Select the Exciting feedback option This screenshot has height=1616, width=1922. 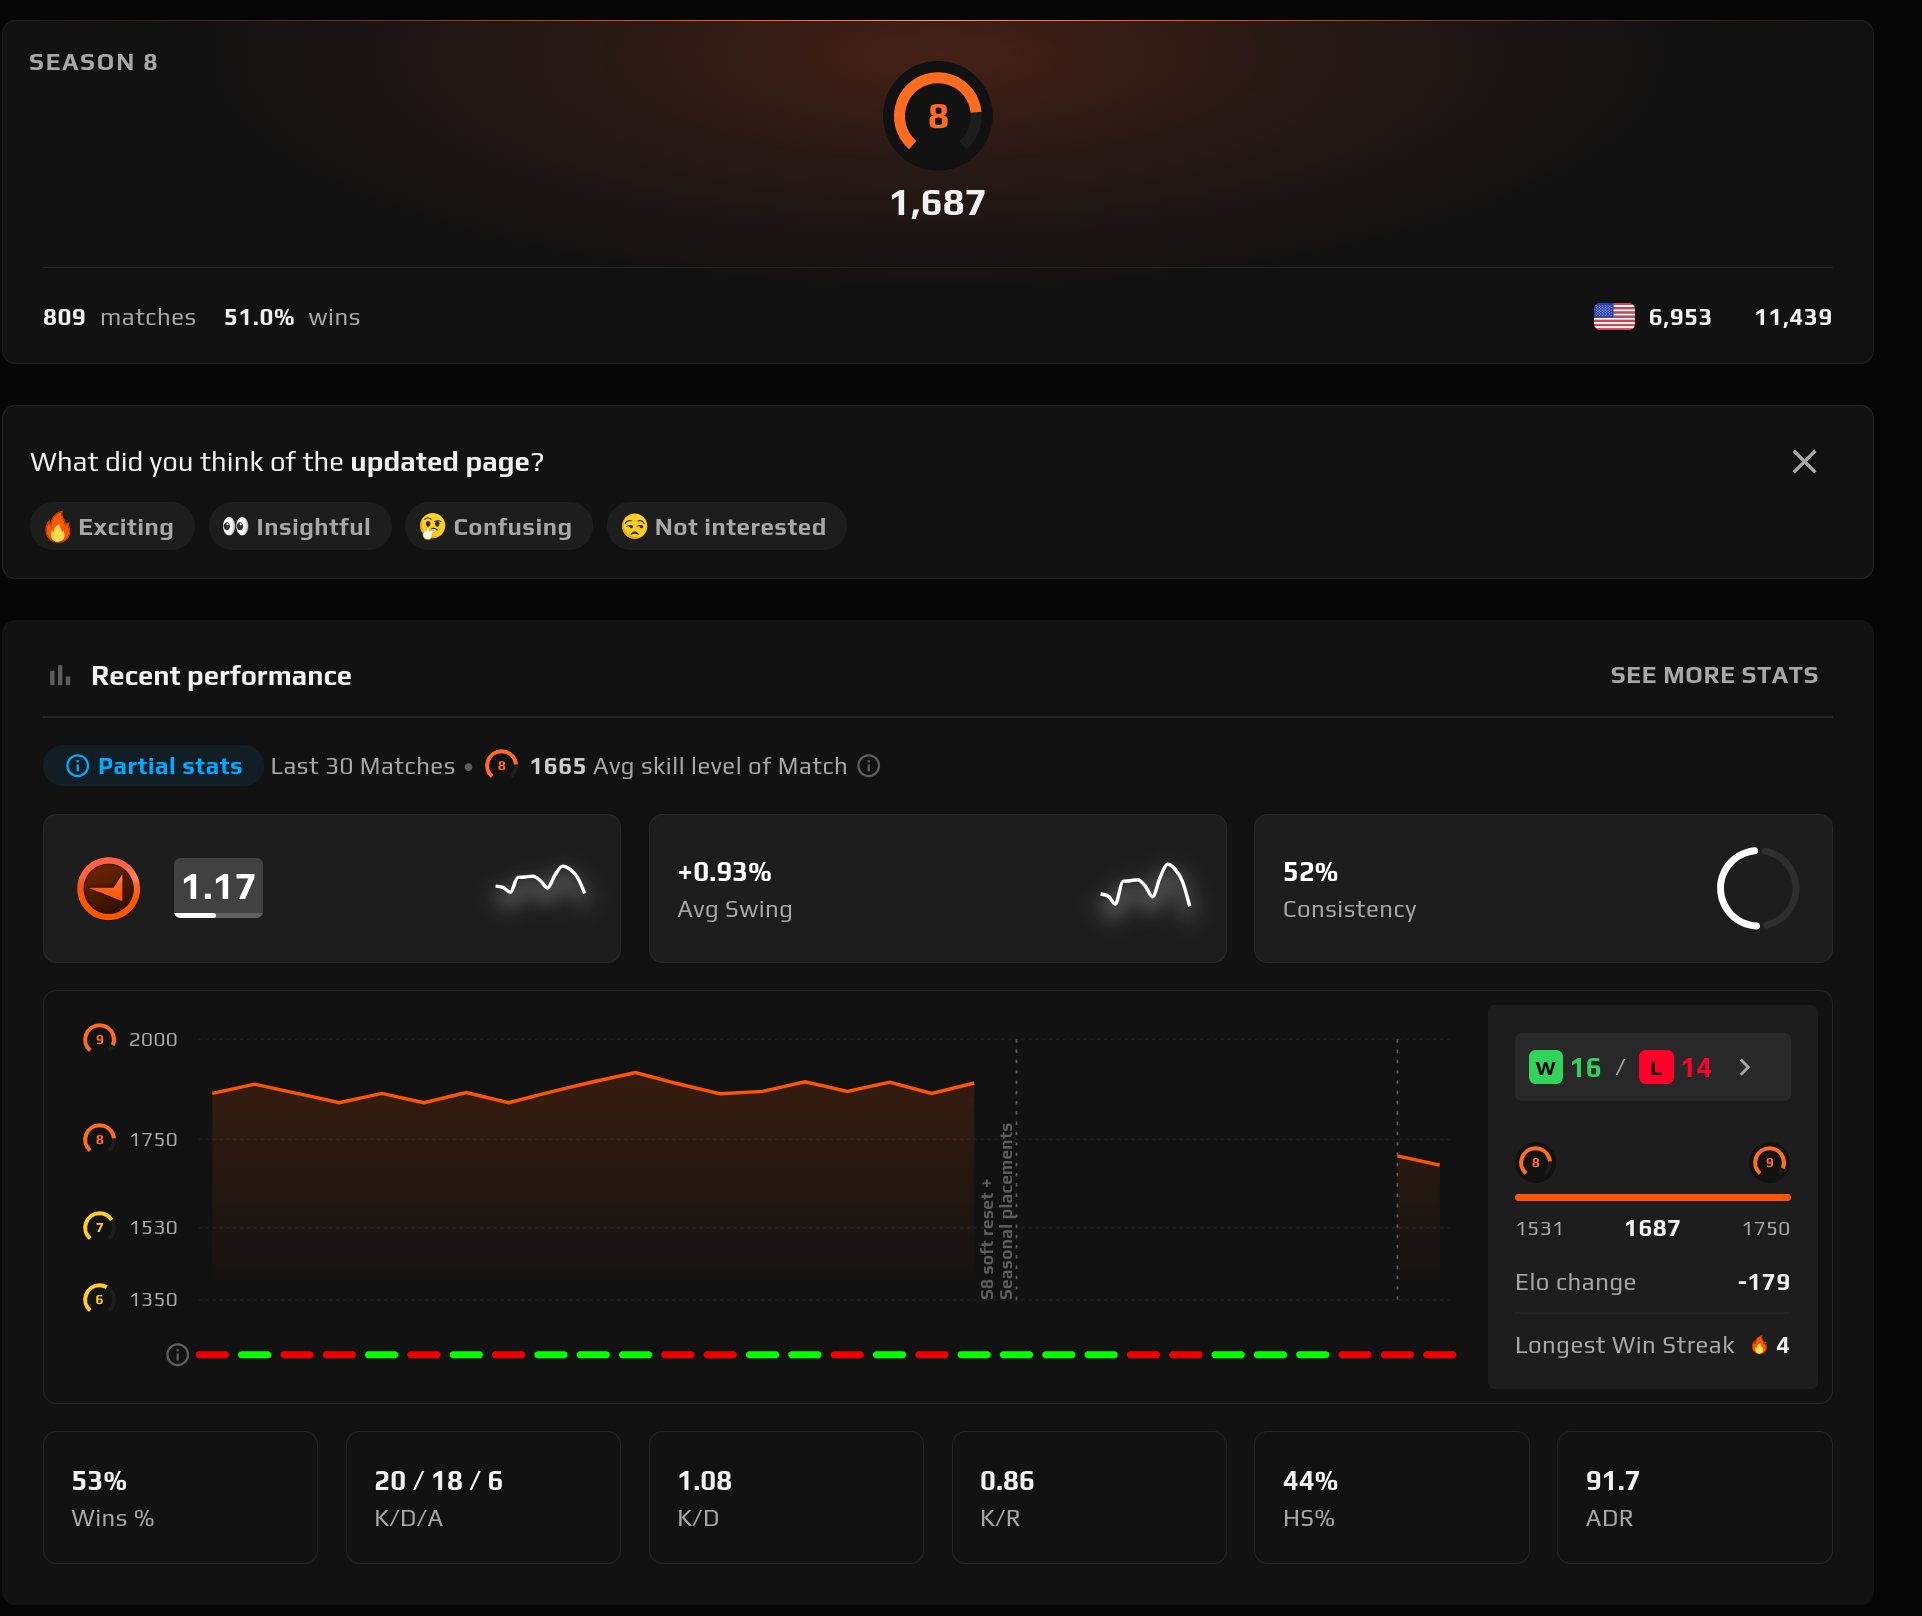coord(112,527)
